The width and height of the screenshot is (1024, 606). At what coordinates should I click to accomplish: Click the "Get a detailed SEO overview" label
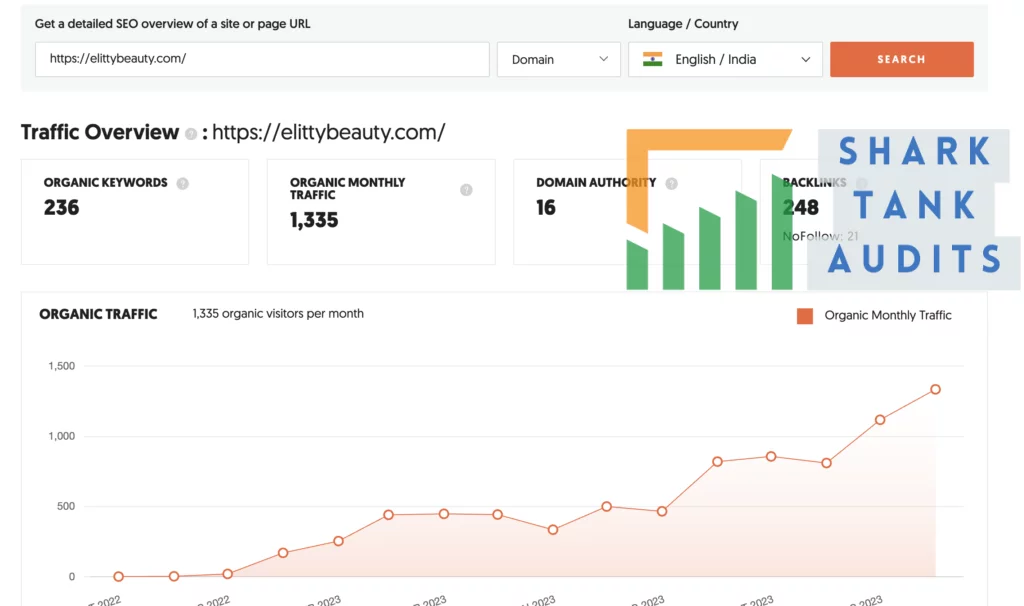point(172,24)
